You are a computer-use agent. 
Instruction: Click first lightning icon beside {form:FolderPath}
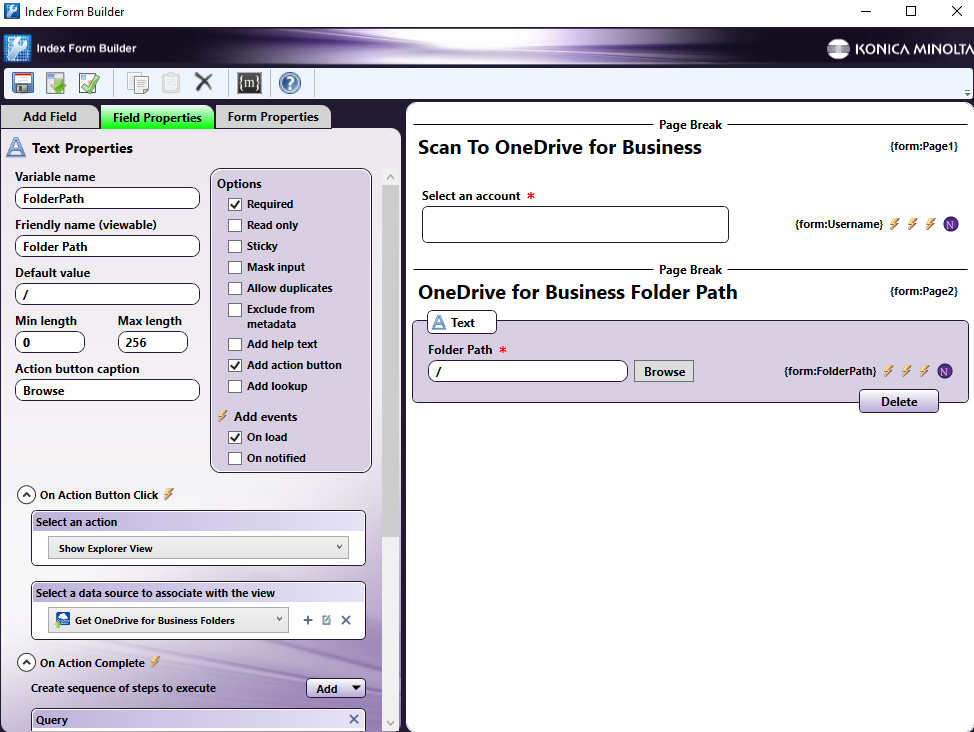tap(889, 371)
